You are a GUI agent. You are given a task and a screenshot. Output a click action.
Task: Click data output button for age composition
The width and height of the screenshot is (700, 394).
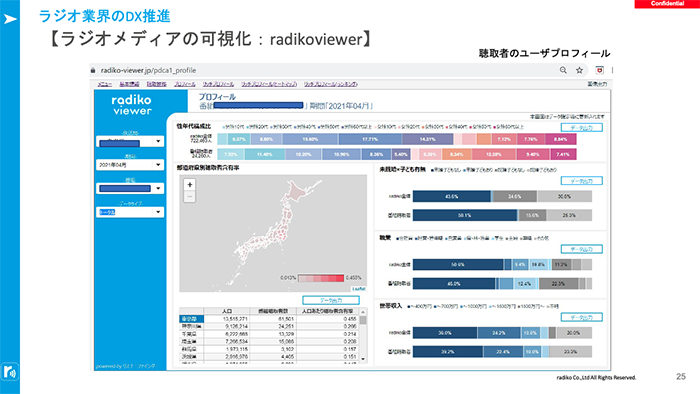pos(582,128)
